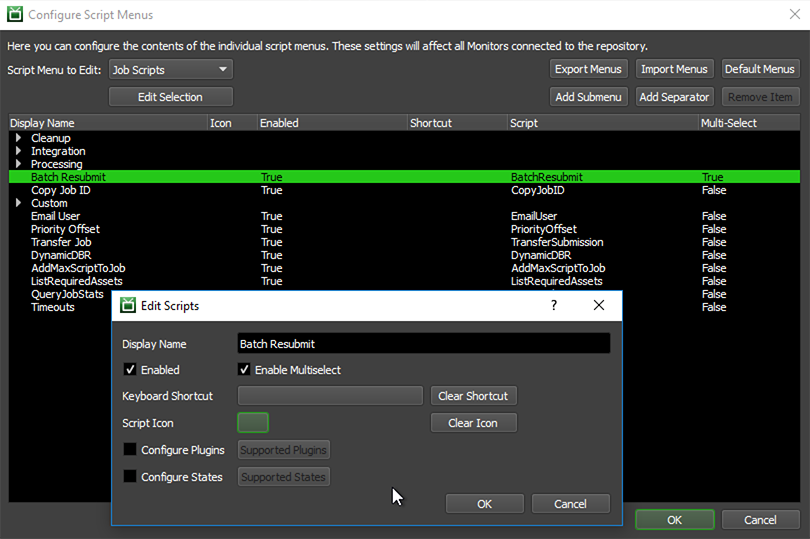Expand the Integration submenu arrow
This screenshot has height=539, width=810.
(x=18, y=151)
